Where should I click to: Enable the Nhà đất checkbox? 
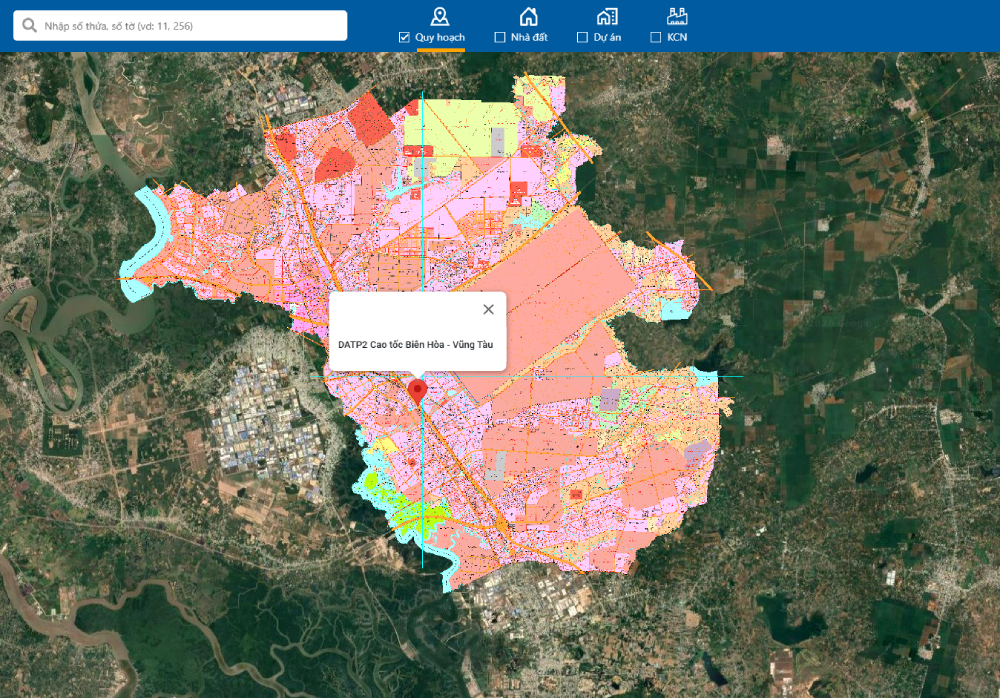pyautogui.click(x=500, y=38)
